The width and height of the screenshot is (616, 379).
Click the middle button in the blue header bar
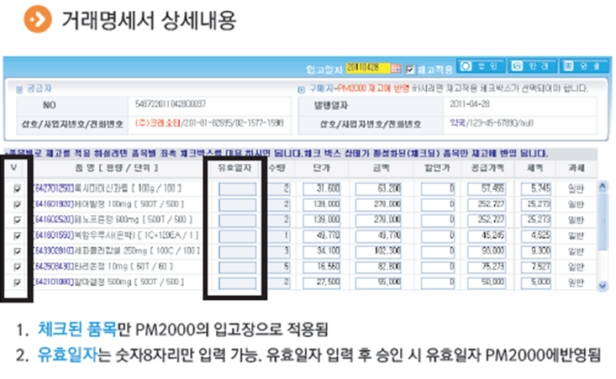[x=532, y=66]
